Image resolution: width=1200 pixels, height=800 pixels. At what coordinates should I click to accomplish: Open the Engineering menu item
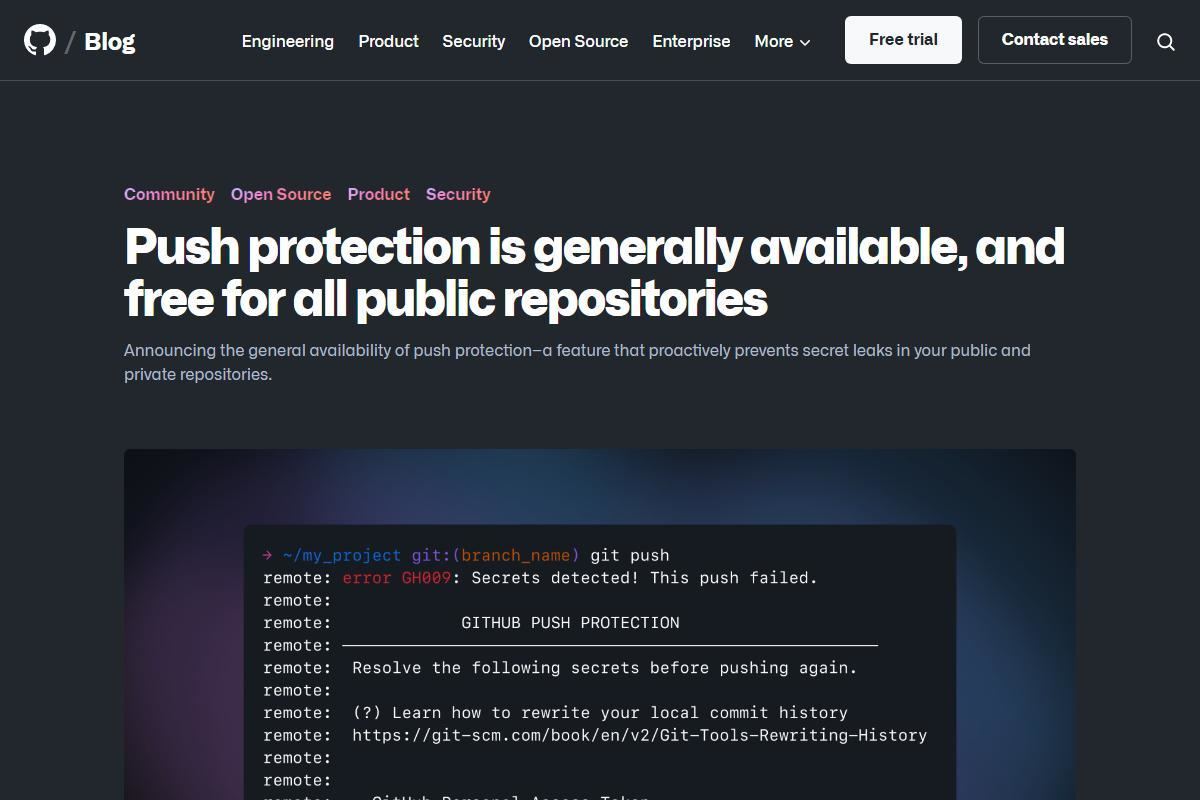pyautogui.click(x=288, y=41)
